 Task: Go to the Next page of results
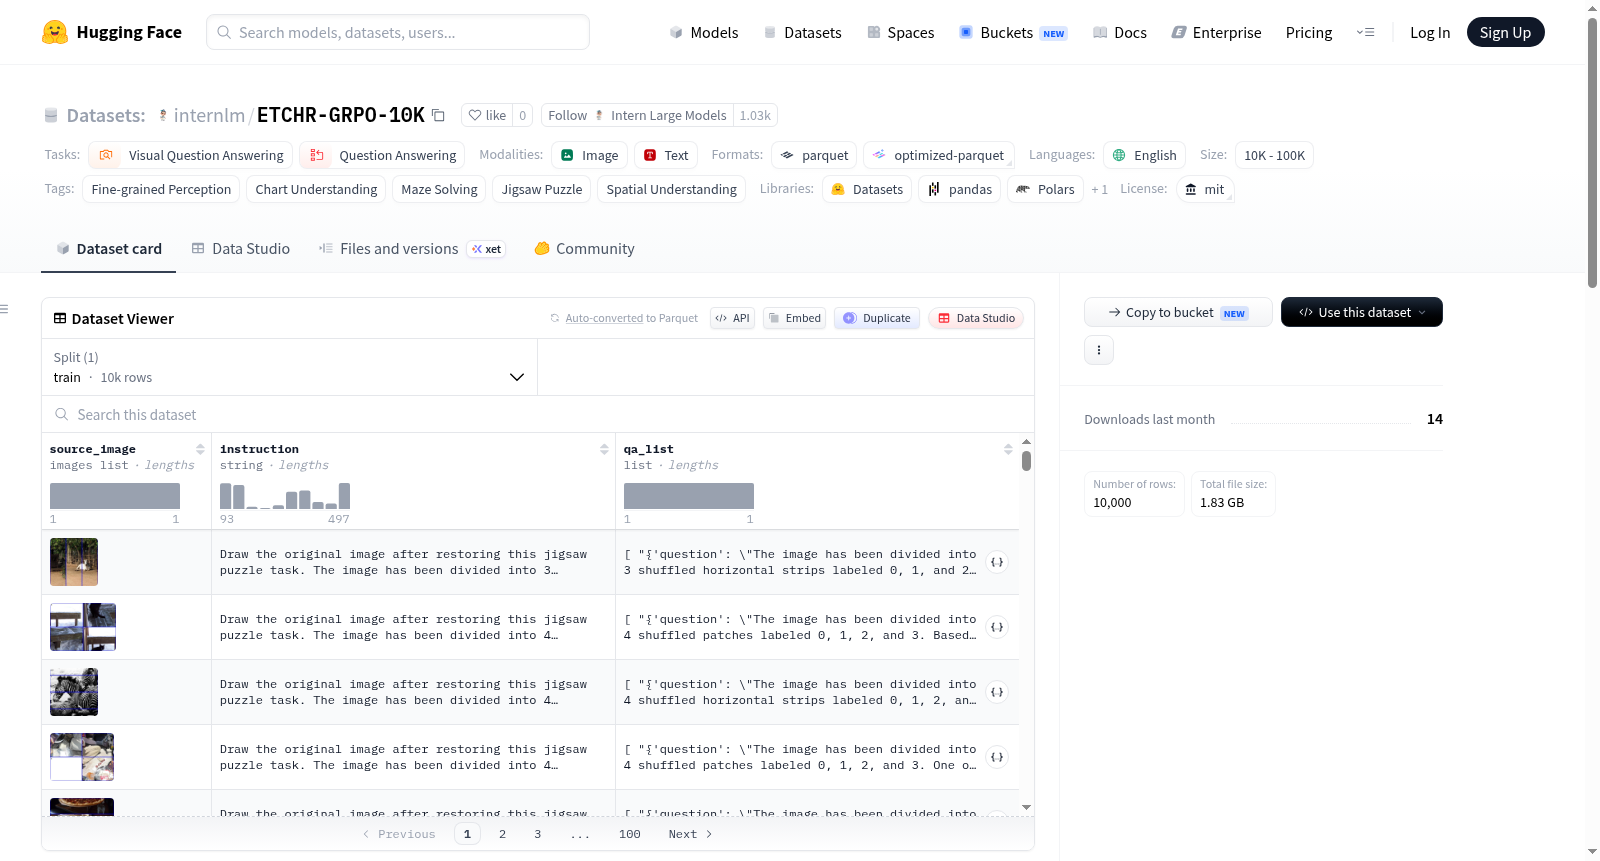pyautogui.click(x=690, y=834)
